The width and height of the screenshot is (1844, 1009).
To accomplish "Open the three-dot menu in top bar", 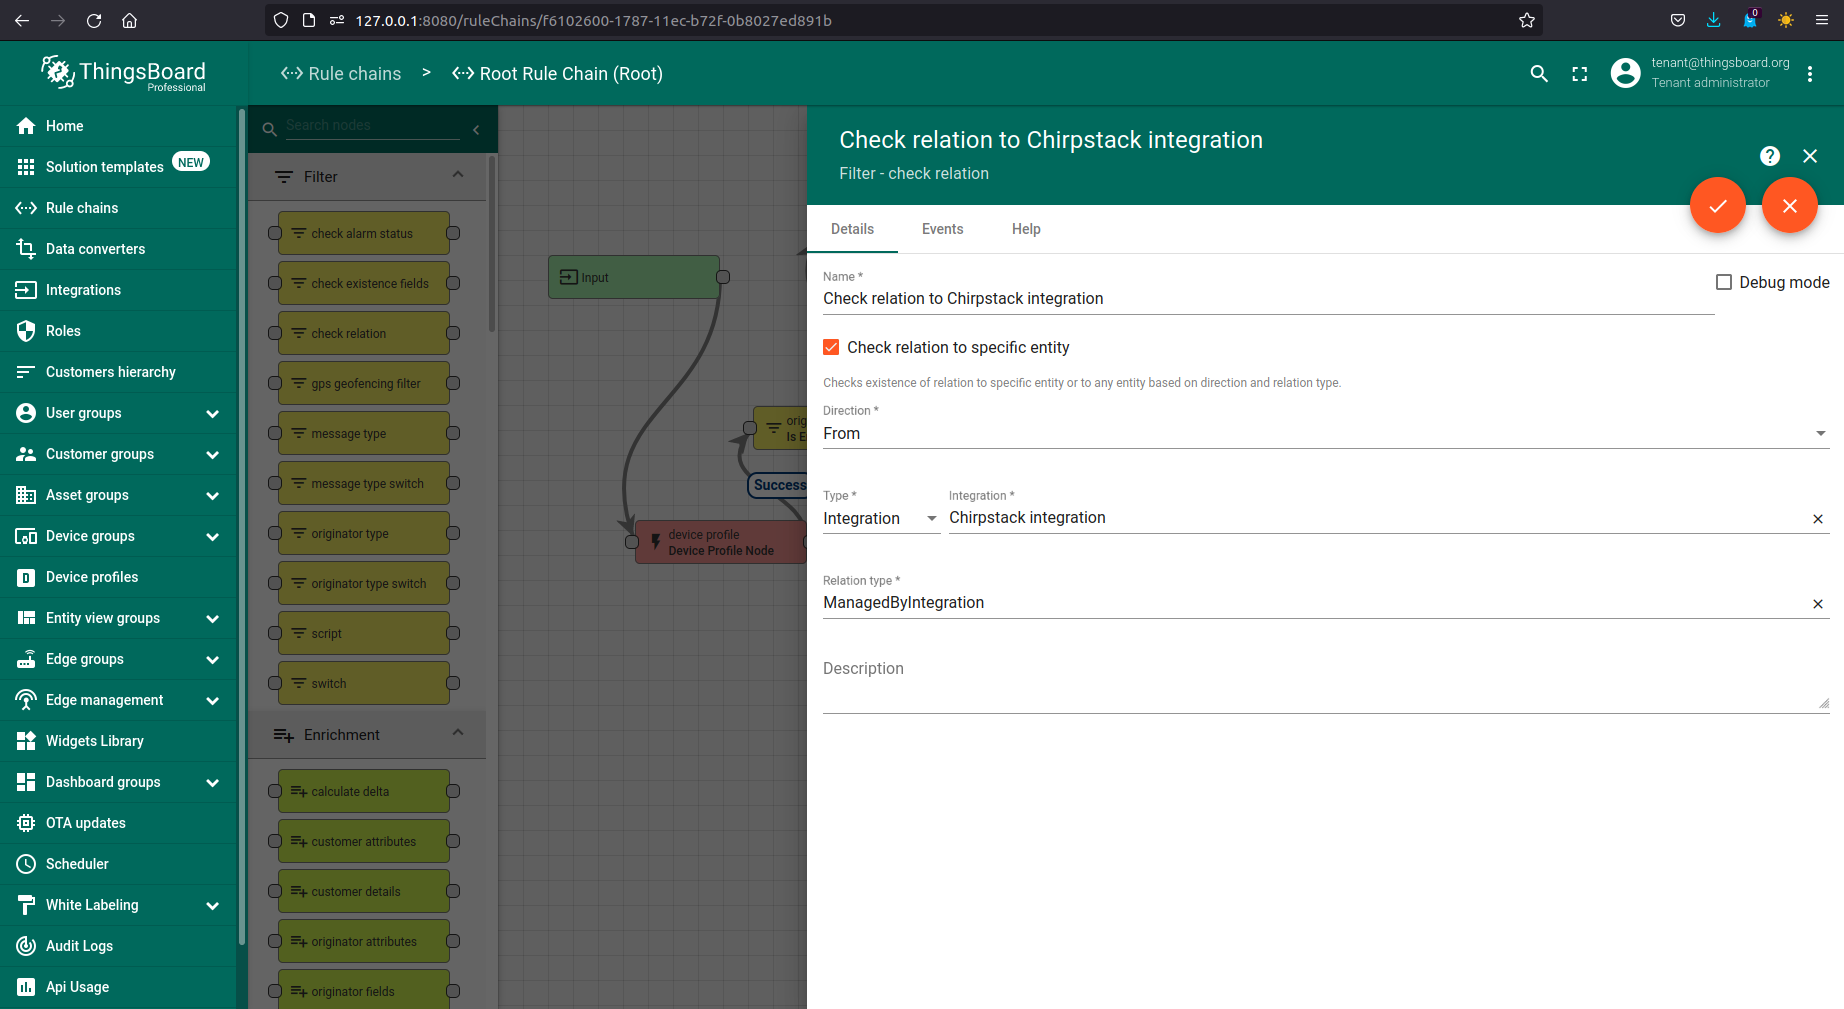I will point(1810,73).
